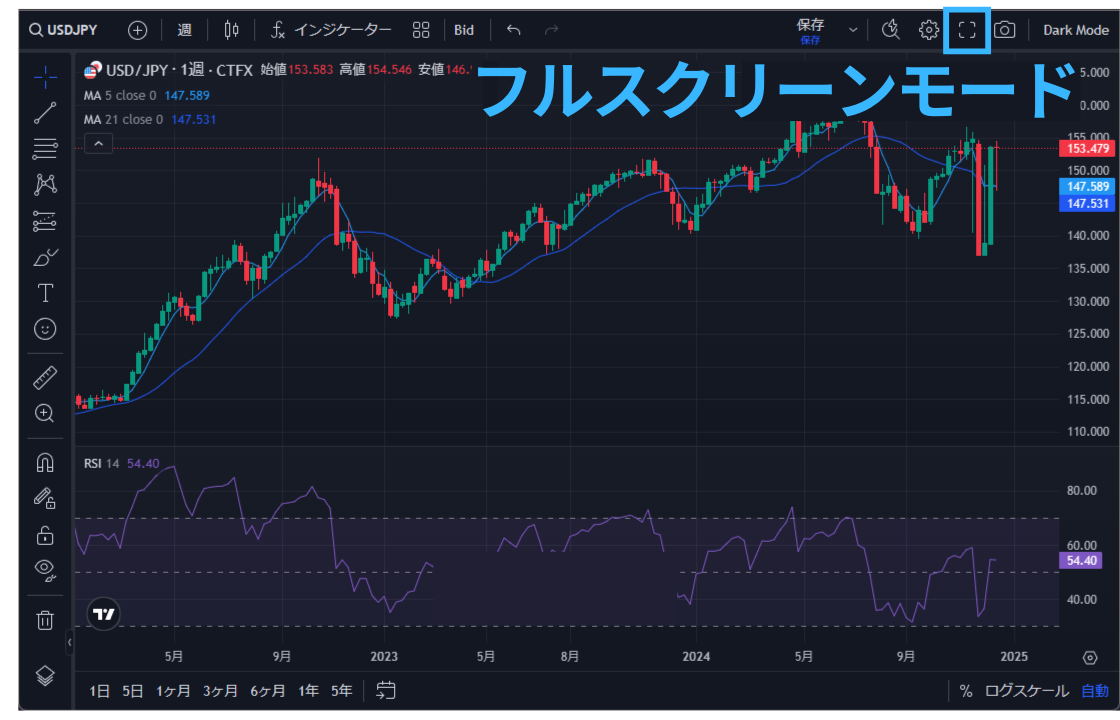Open the USDJPY symbol search
The height and width of the screenshot is (720, 1120).
(x=63, y=30)
